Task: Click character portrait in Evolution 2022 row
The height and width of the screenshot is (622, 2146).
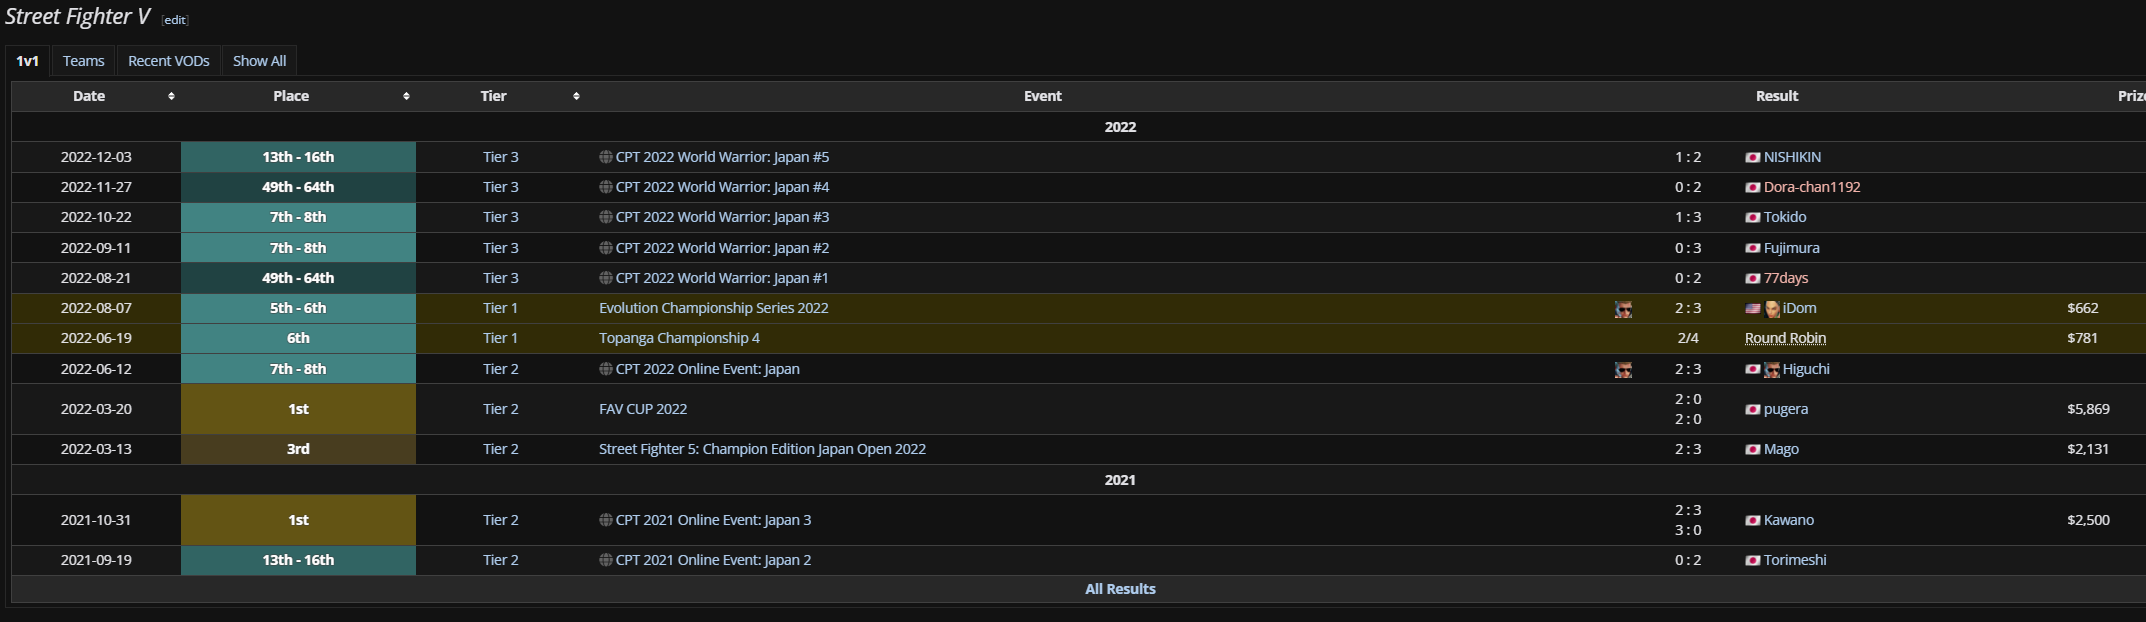Action: click(1623, 309)
